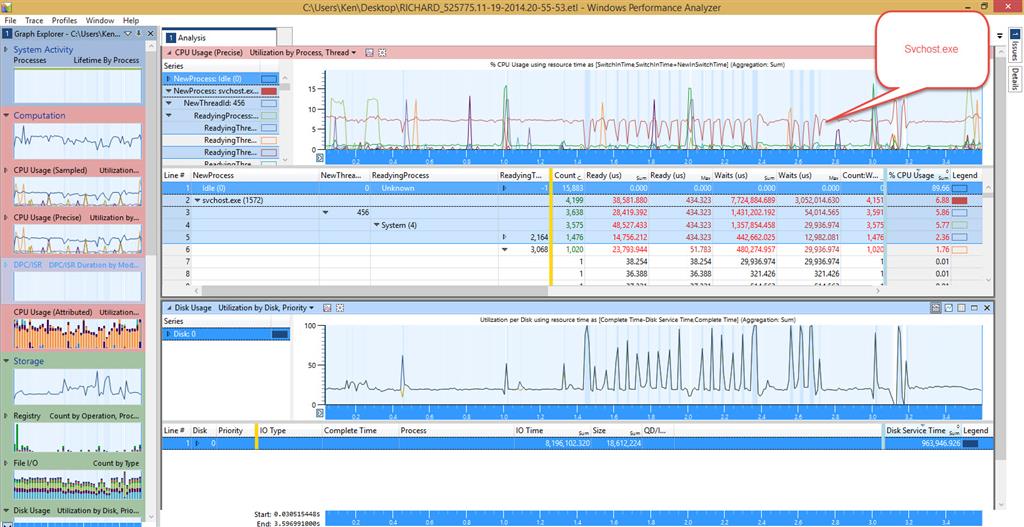
Task: Select the File I/O thumbnail graph
Action: point(77,485)
